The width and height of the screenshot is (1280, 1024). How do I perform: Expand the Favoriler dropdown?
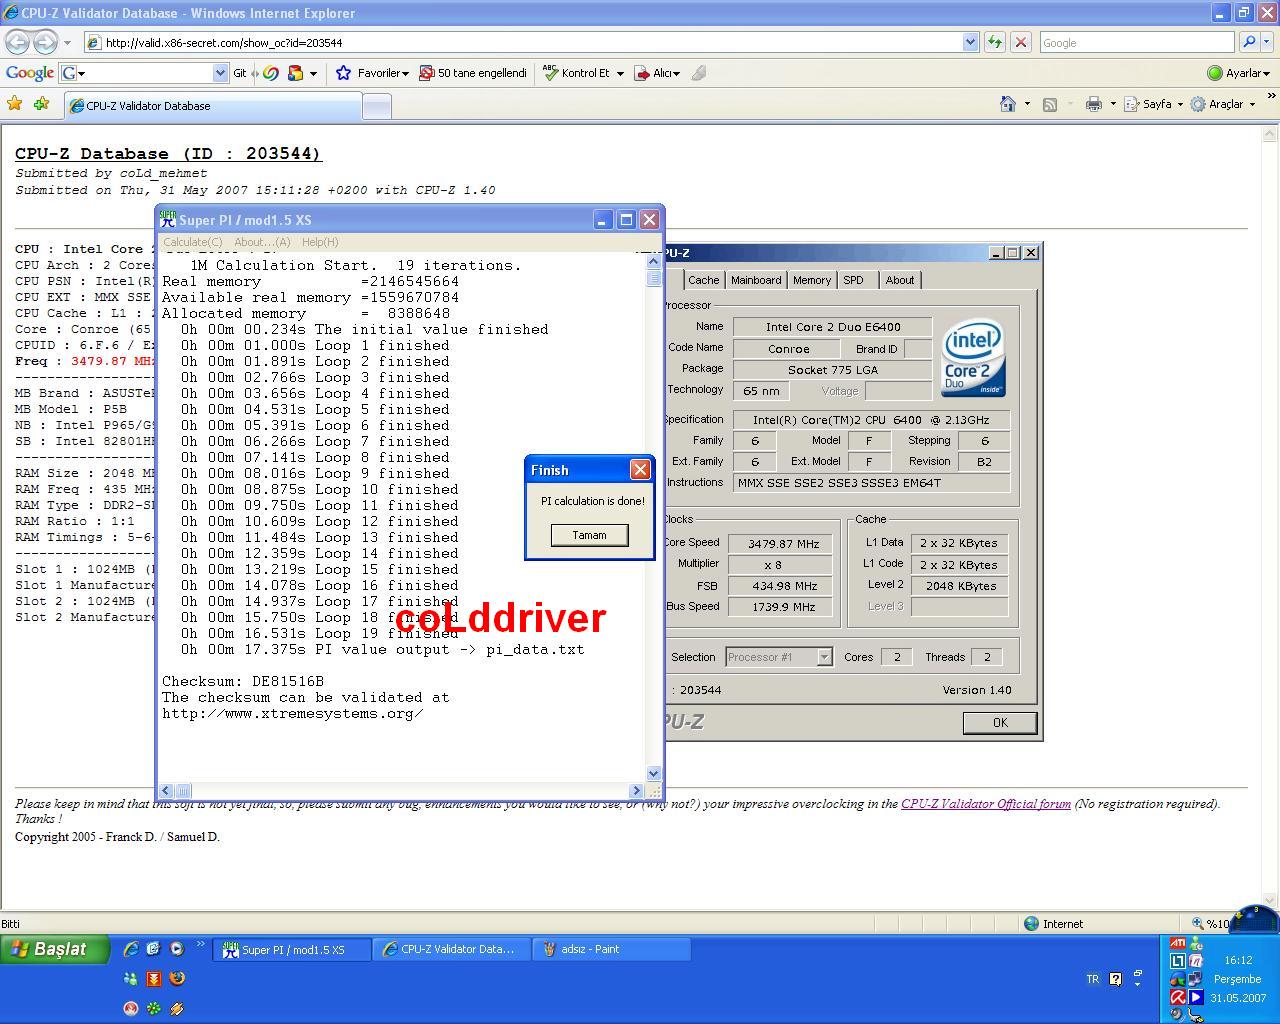click(404, 73)
